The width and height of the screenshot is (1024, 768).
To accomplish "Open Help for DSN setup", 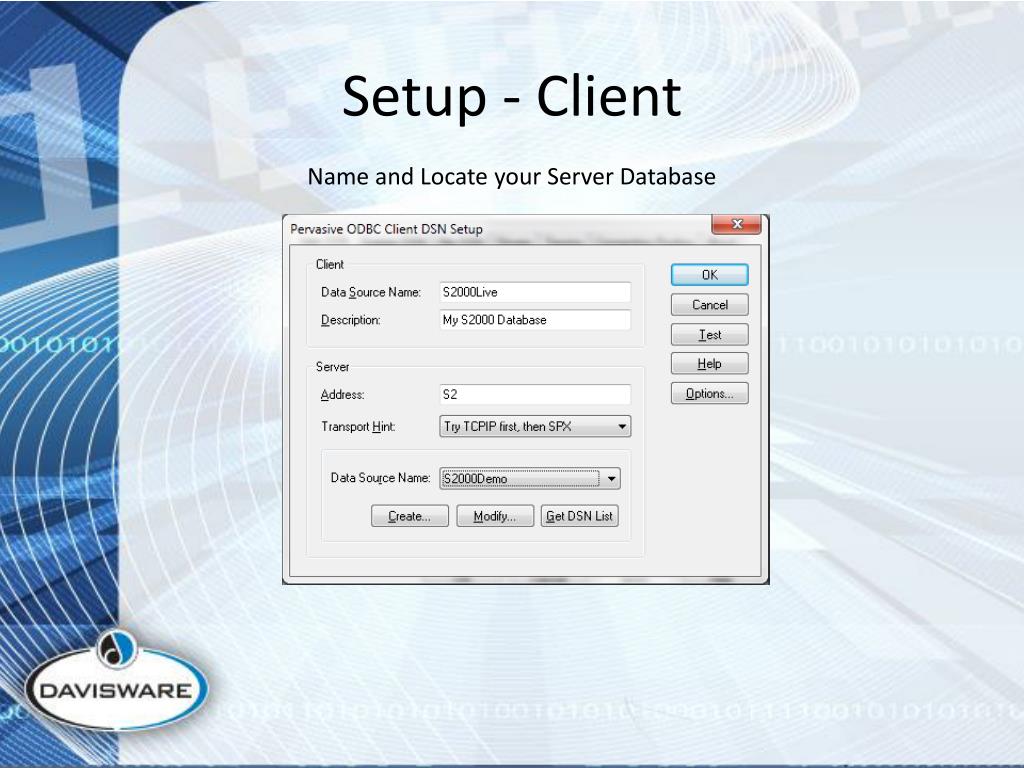I will pyautogui.click(x=709, y=364).
